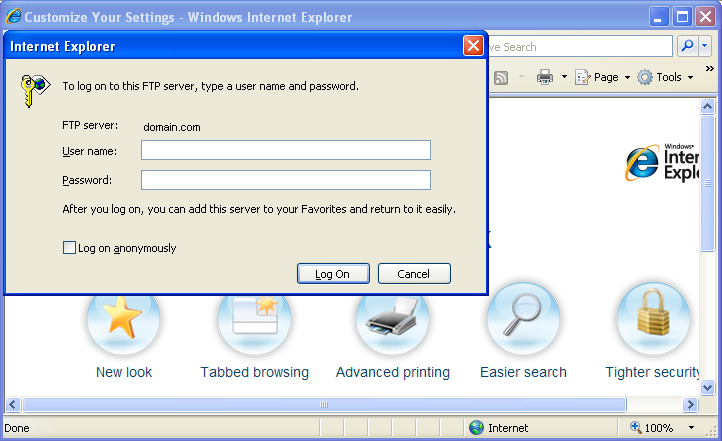Click the Password input field
This screenshot has height=441, width=722.
click(286, 180)
